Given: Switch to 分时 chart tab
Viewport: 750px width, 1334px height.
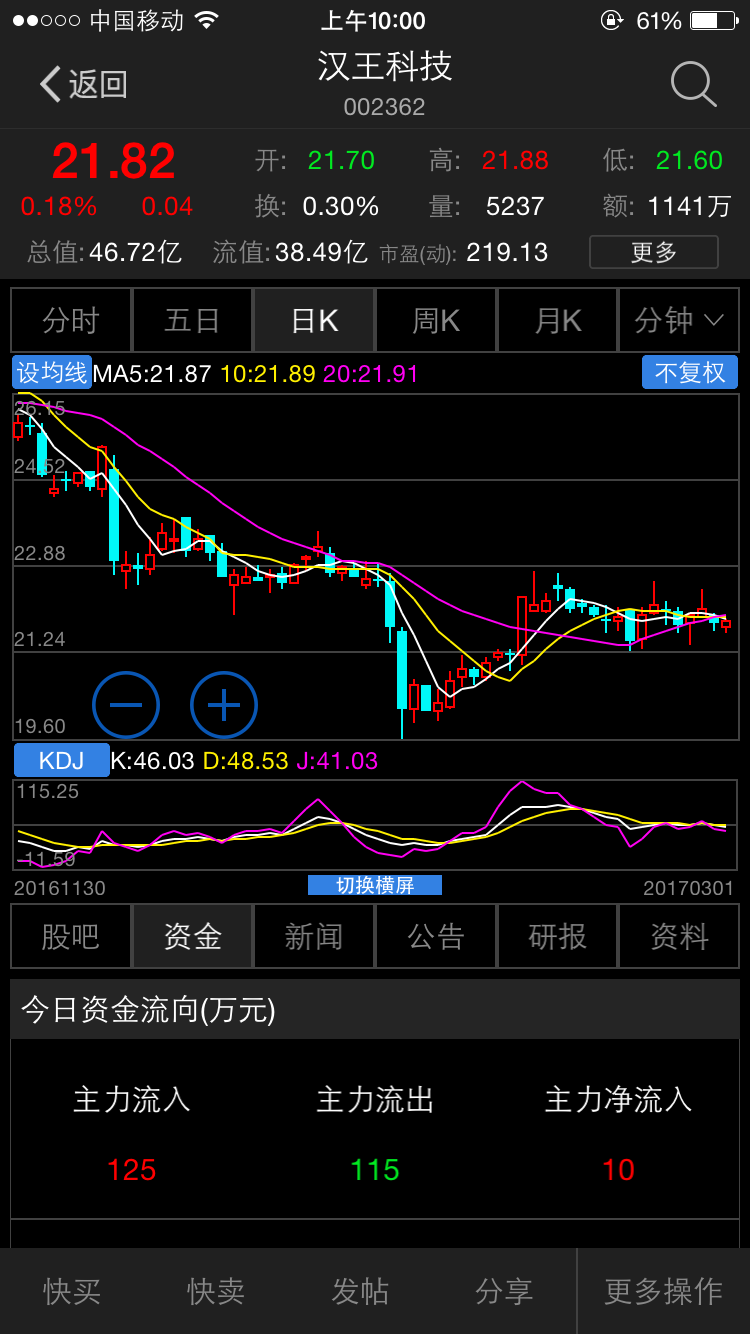Looking at the screenshot, I should 71,321.
